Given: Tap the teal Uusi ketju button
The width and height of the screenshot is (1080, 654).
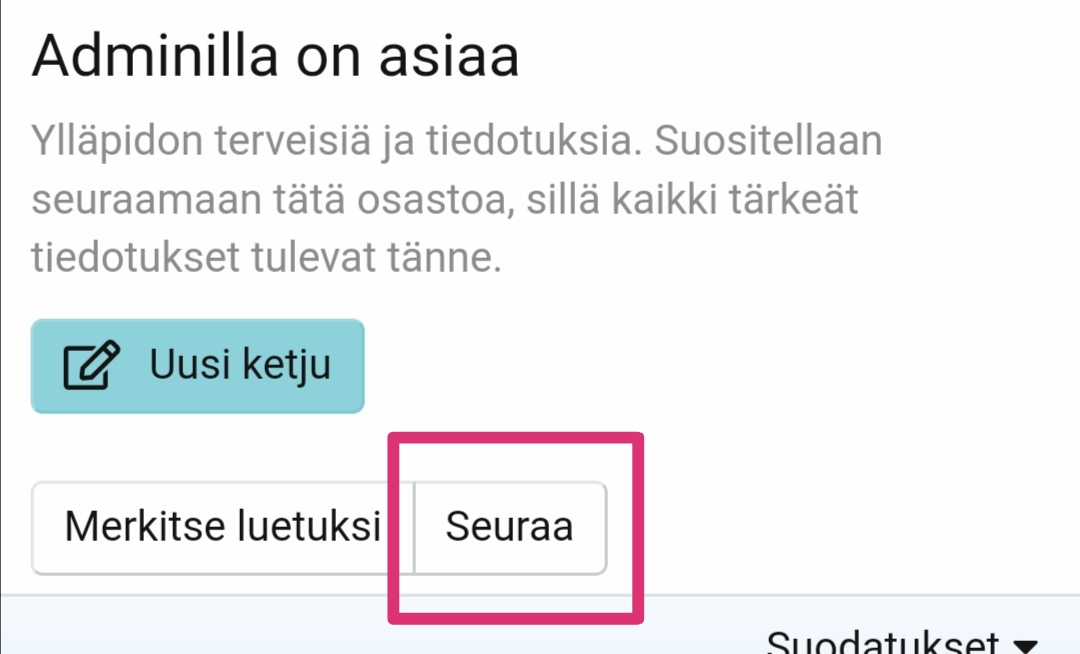Looking at the screenshot, I should point(198,366).
